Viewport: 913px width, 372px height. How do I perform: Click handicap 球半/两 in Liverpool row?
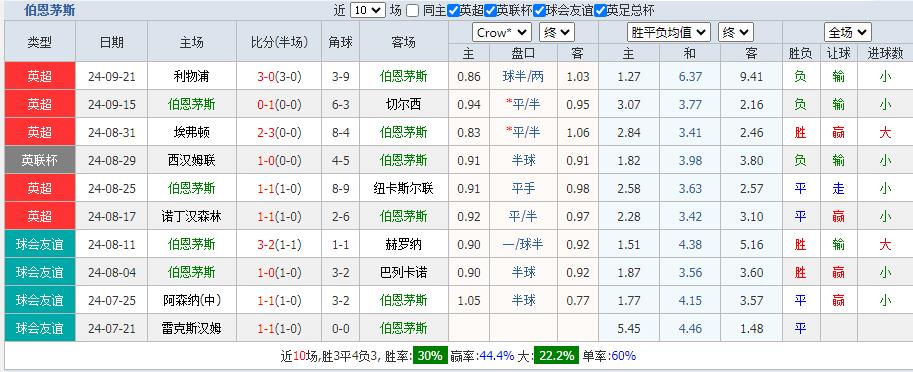click(523, 76)
